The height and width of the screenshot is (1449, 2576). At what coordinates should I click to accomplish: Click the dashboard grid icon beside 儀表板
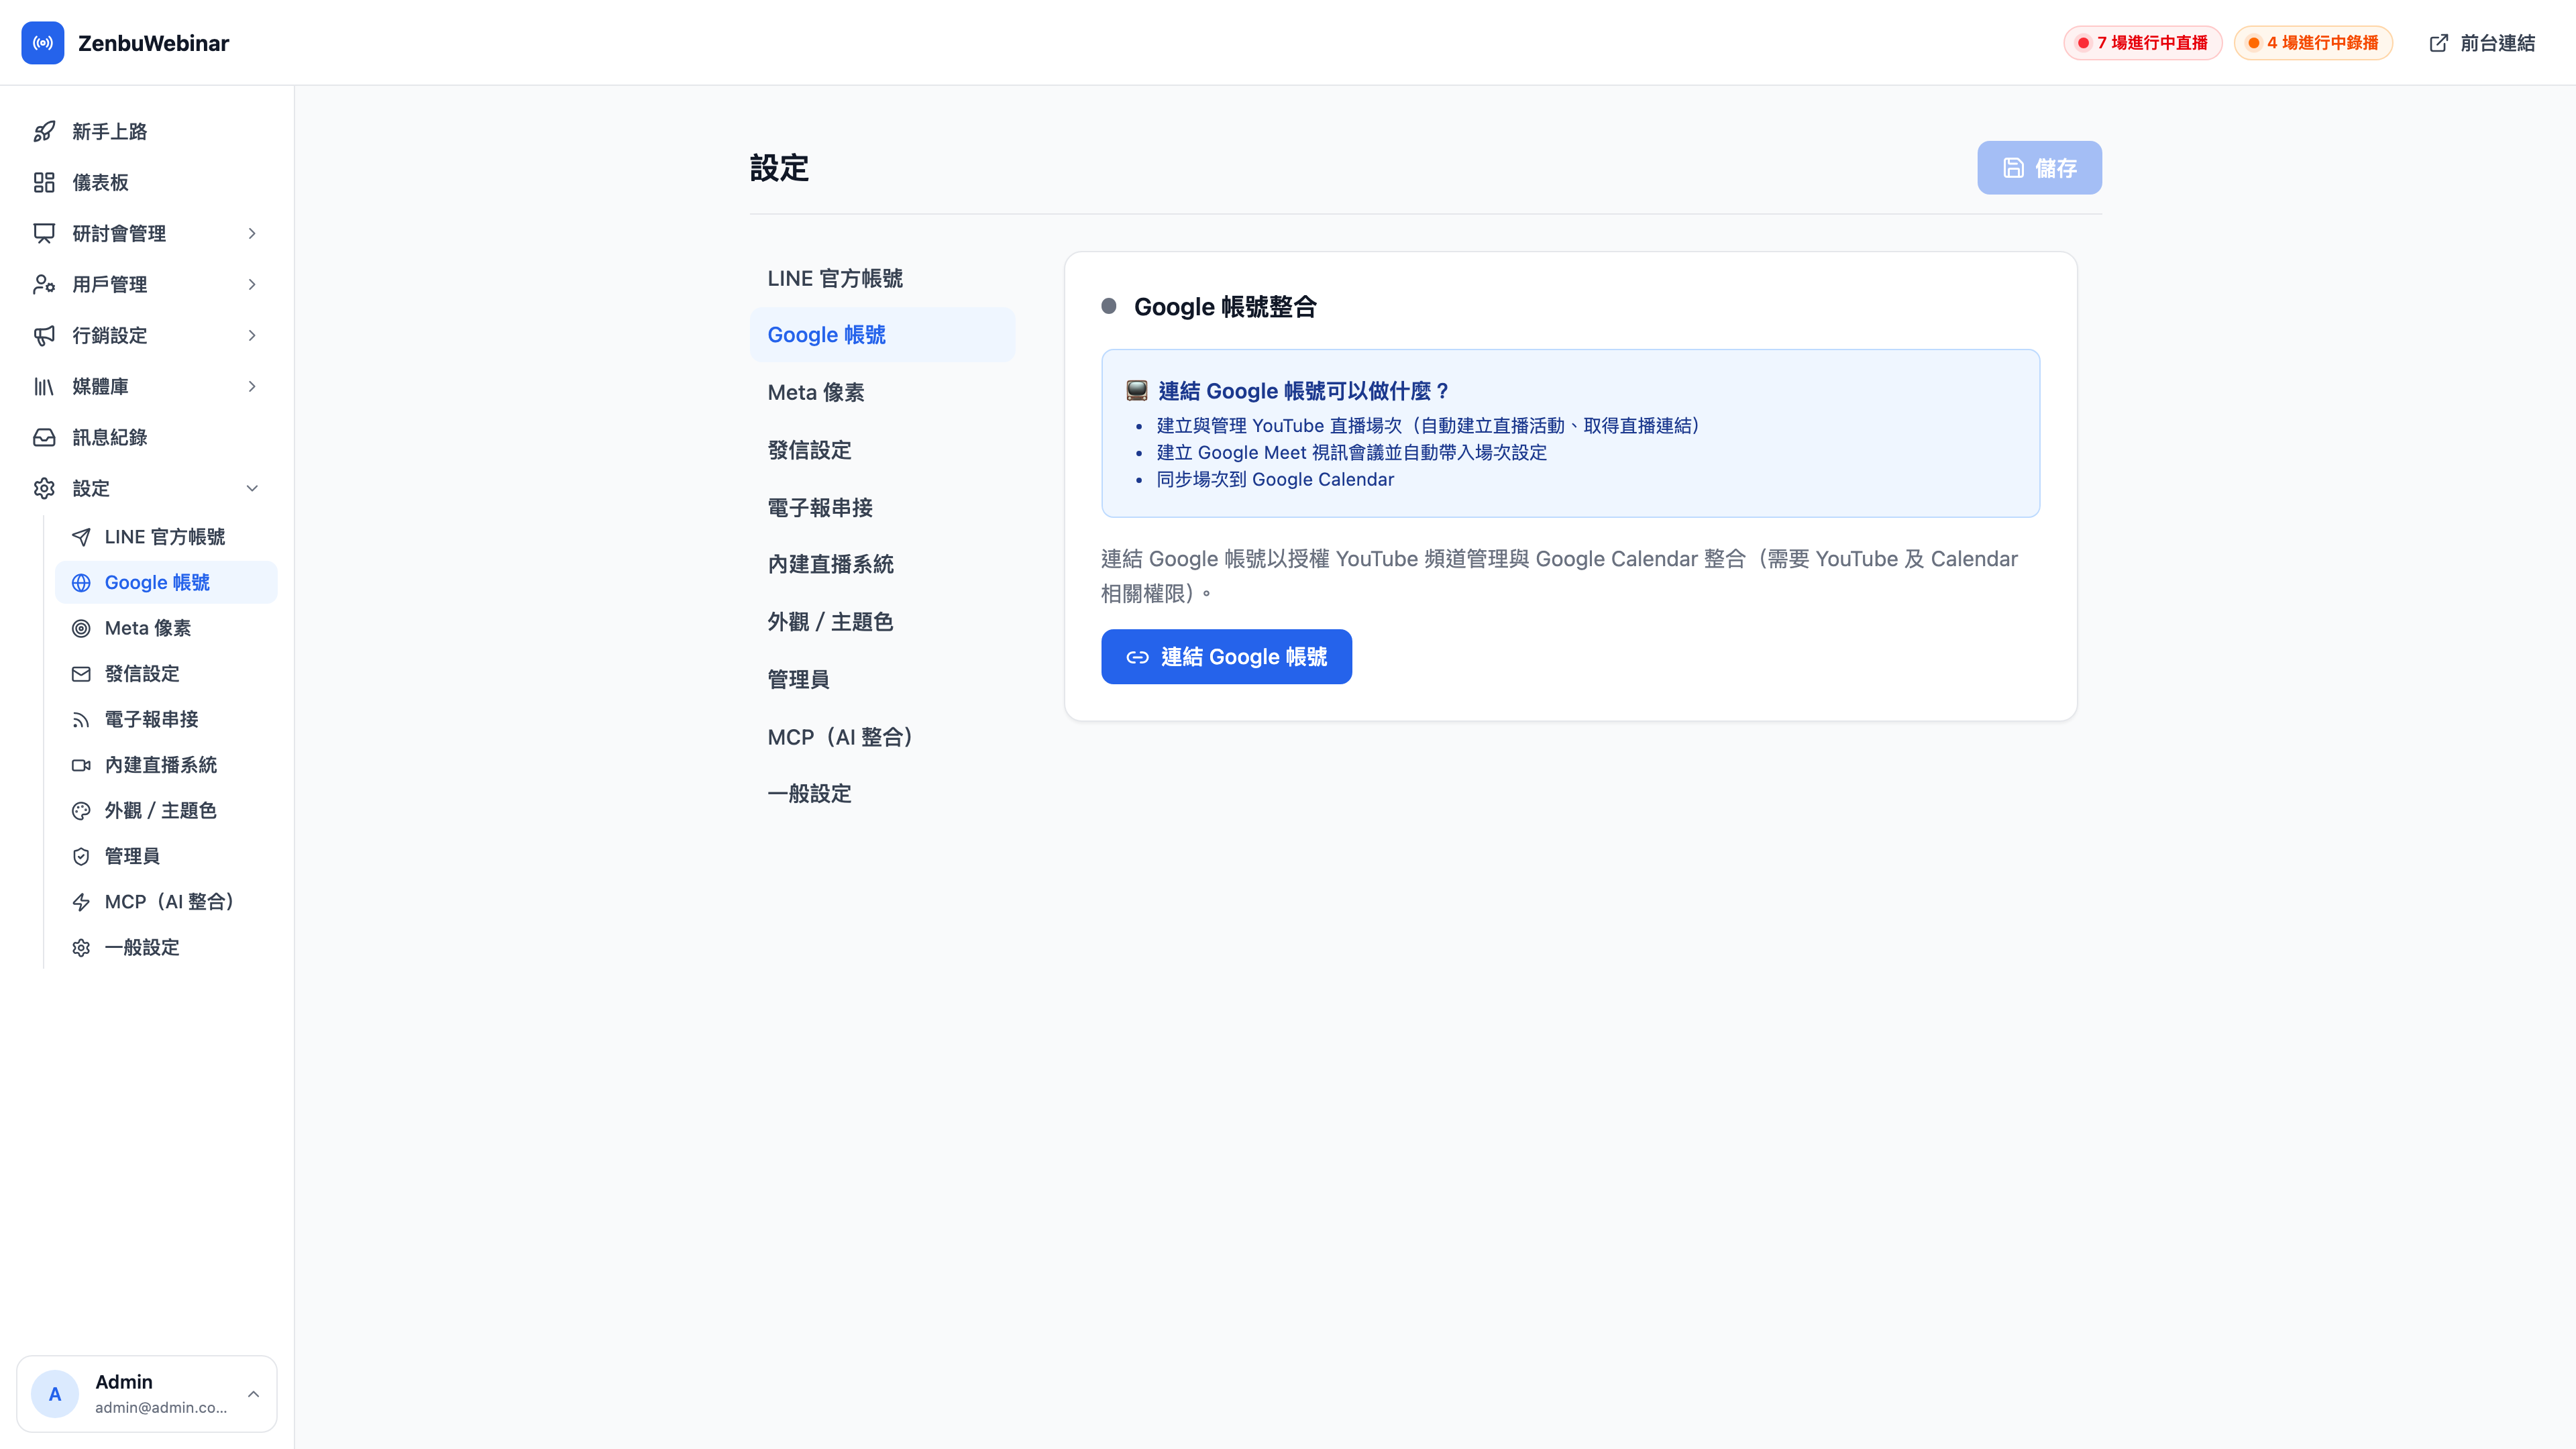44,183
